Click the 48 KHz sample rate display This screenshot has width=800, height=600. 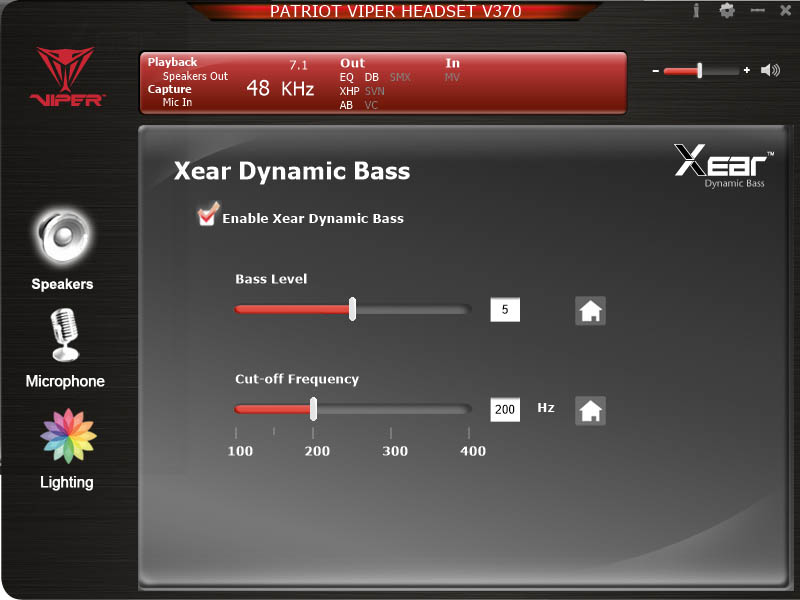click(280, 89)
